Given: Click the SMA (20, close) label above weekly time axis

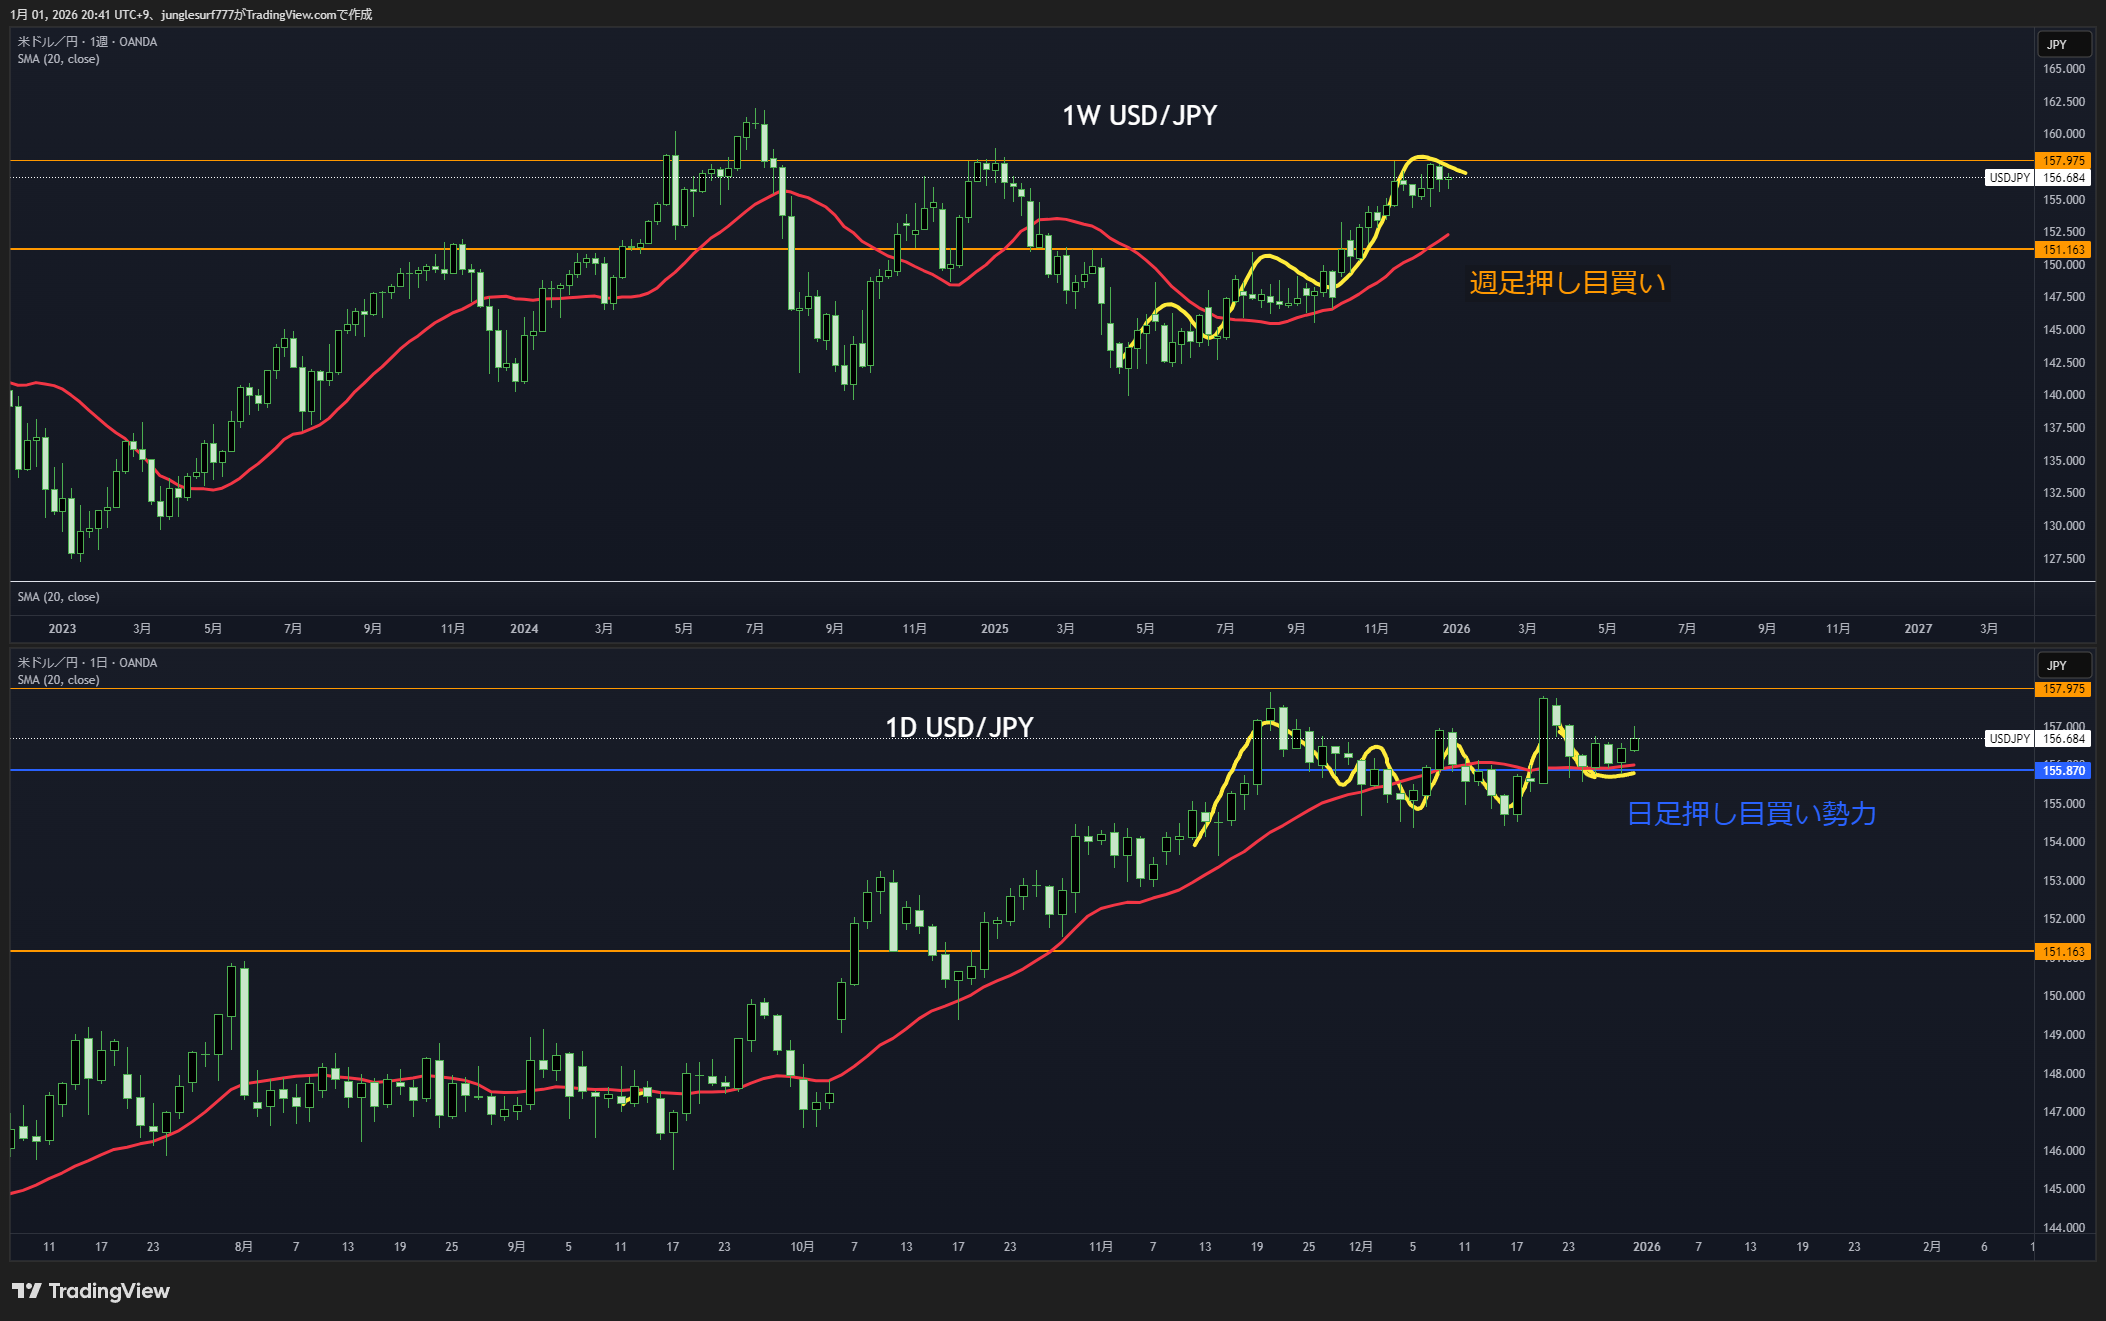Looking at the screenshot, I should 58,597.
